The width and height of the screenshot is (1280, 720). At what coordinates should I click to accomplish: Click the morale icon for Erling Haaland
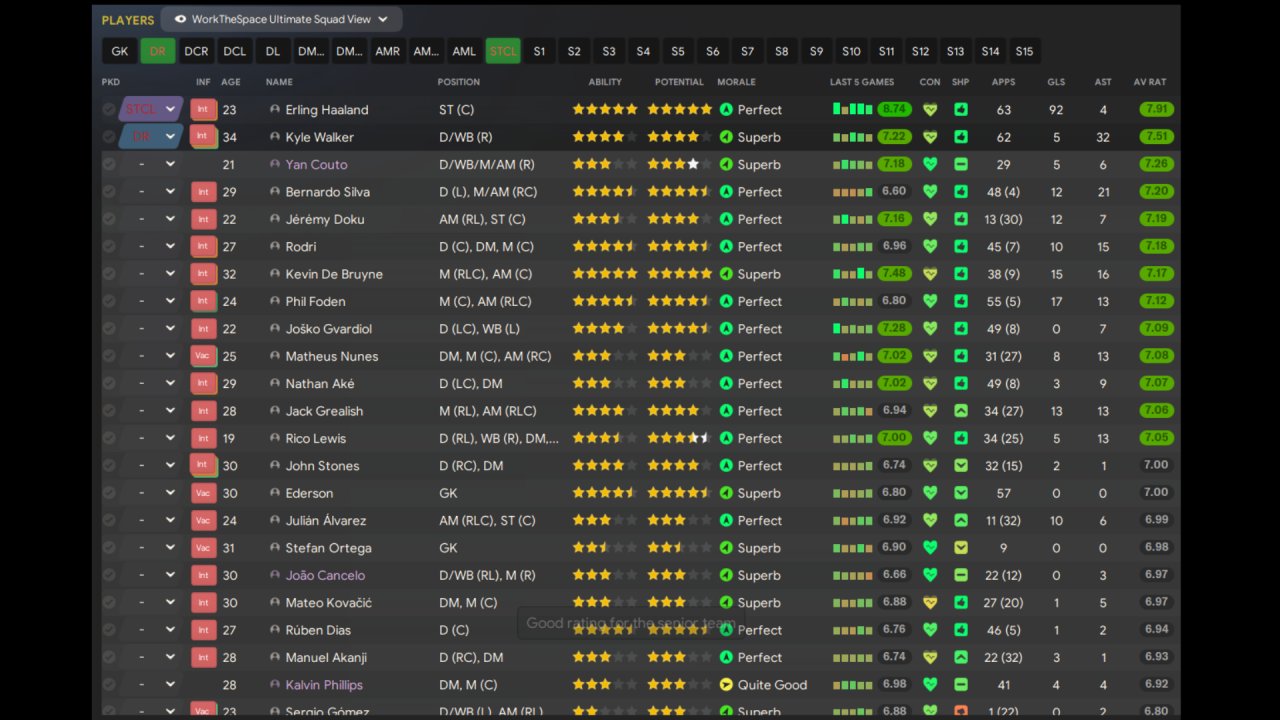pyautogui.click(x=727, y=109)
